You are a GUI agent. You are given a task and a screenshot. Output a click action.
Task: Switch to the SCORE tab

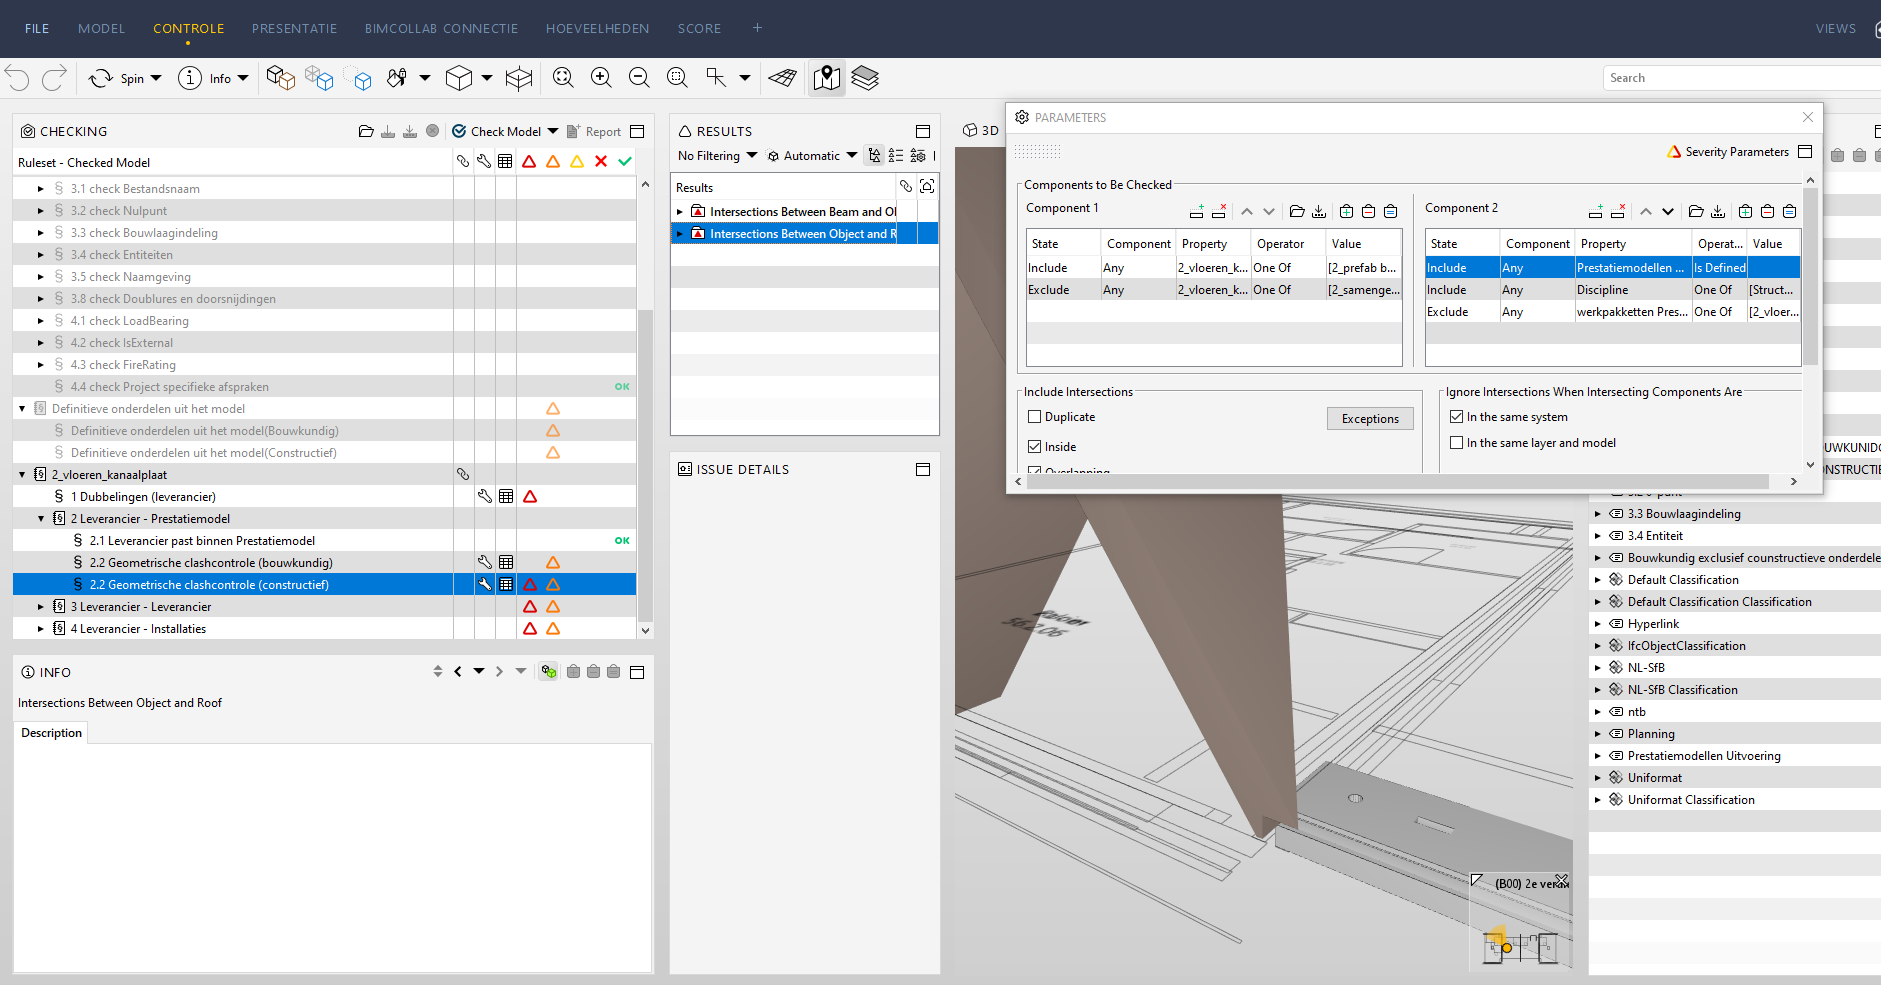click(700, 28)
